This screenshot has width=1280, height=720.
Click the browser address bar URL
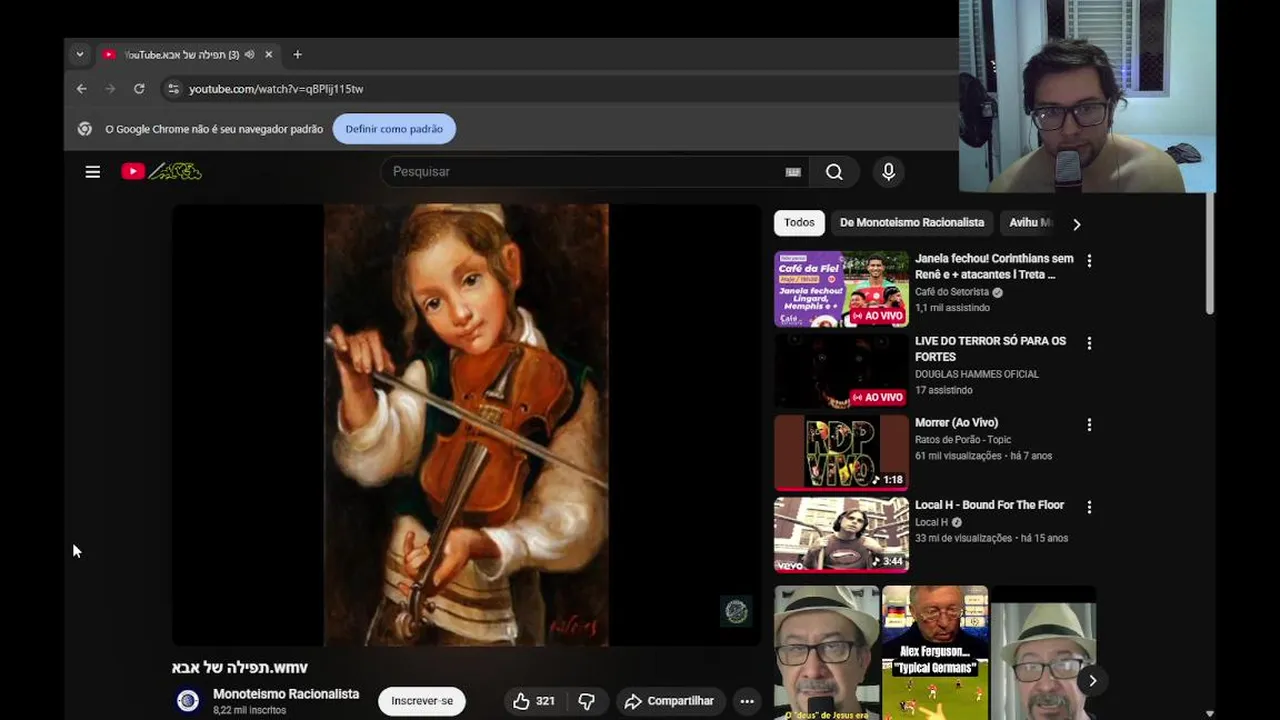point(276,89)
